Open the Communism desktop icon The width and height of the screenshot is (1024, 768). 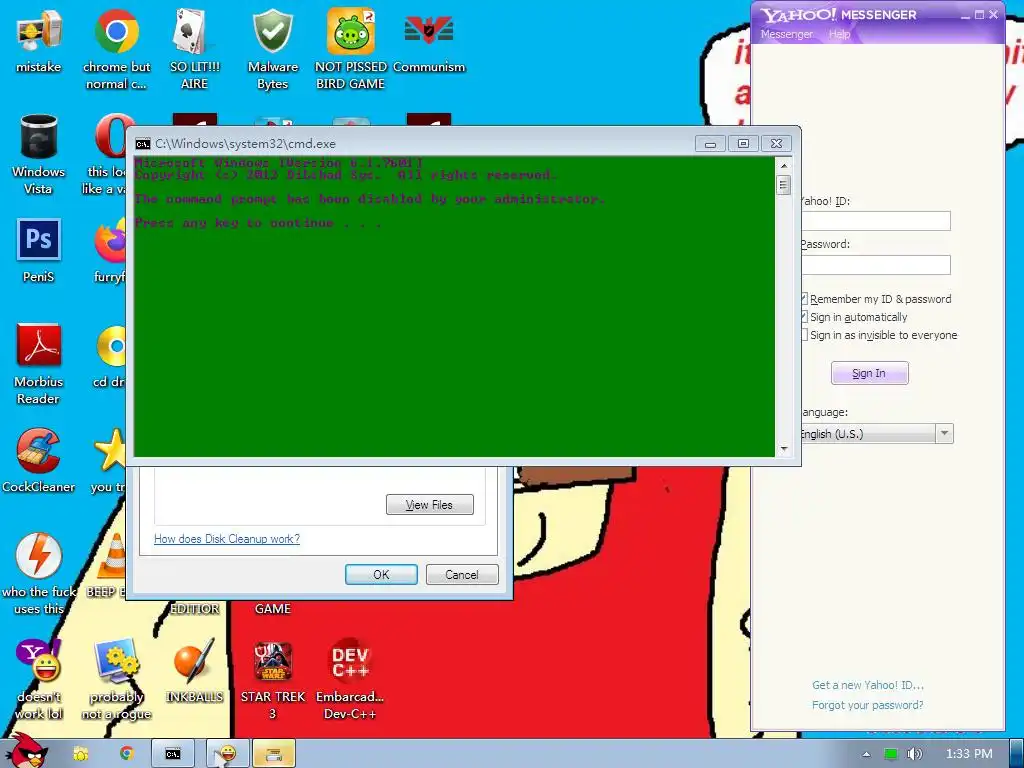429,42
